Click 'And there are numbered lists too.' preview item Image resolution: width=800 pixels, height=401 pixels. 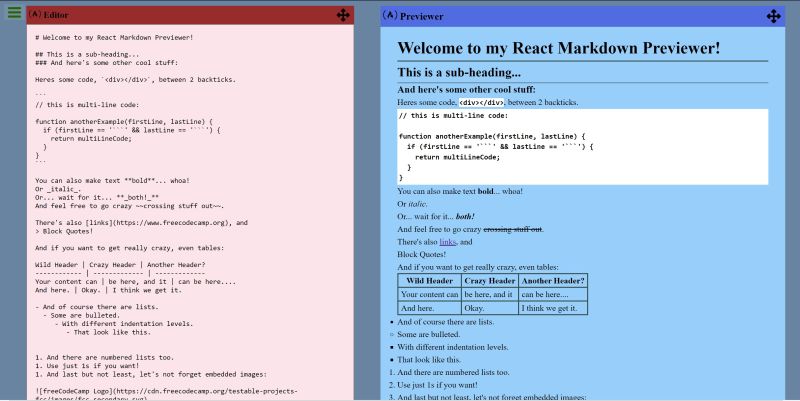(x=453, y=372)
